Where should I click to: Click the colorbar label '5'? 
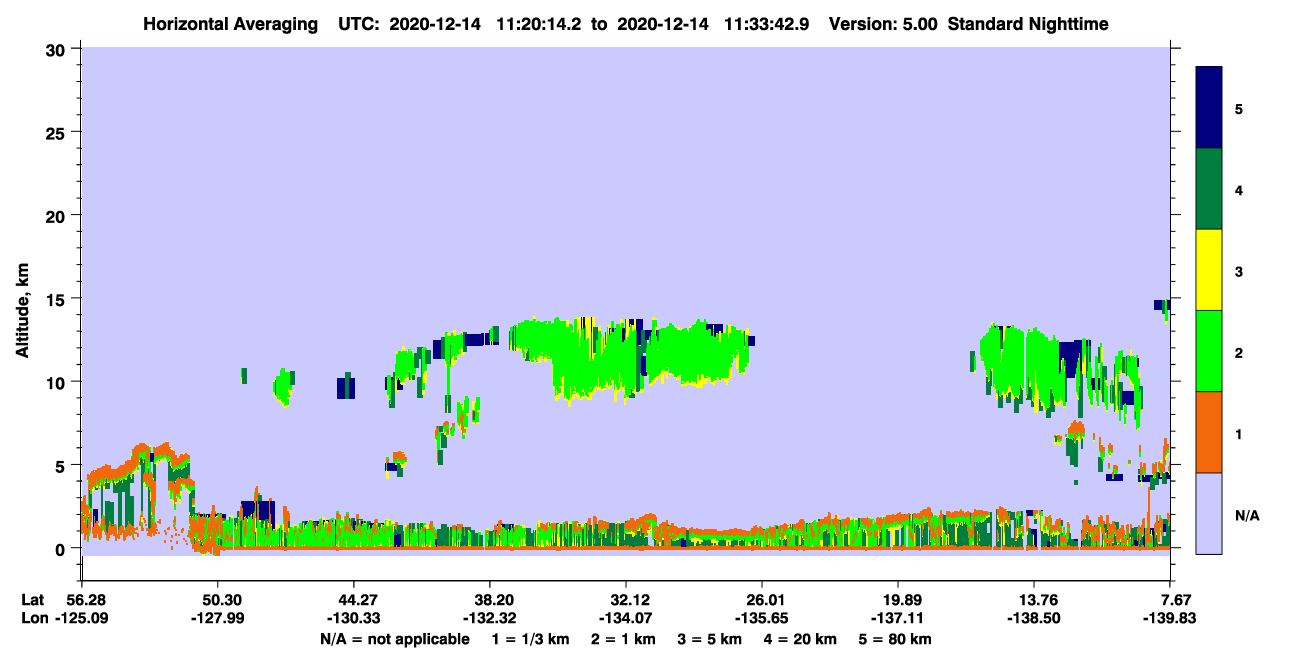pyautogui.click(x=1239, y=108)
